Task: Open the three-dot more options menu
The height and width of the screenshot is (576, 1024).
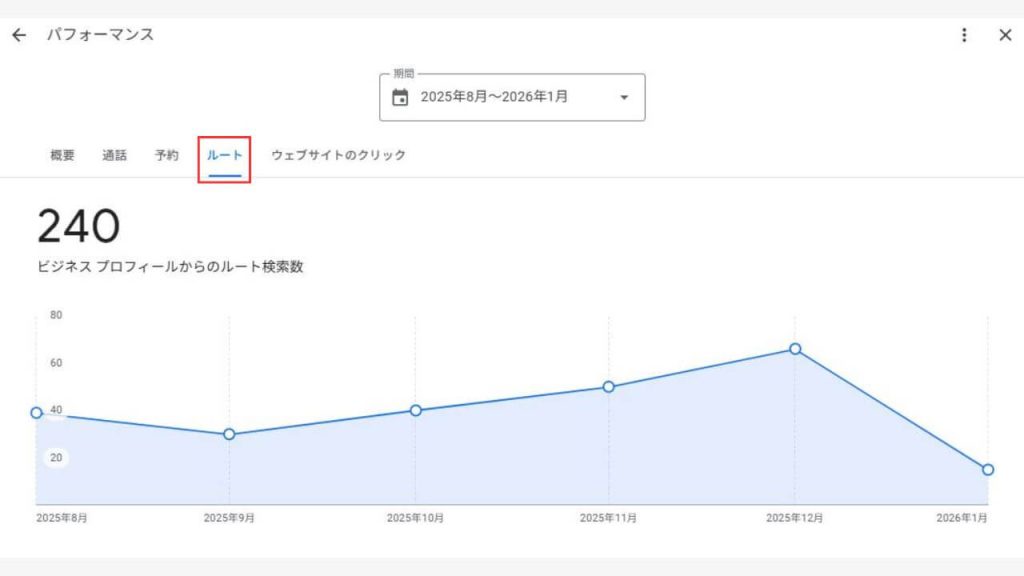Action: (964, 35)
